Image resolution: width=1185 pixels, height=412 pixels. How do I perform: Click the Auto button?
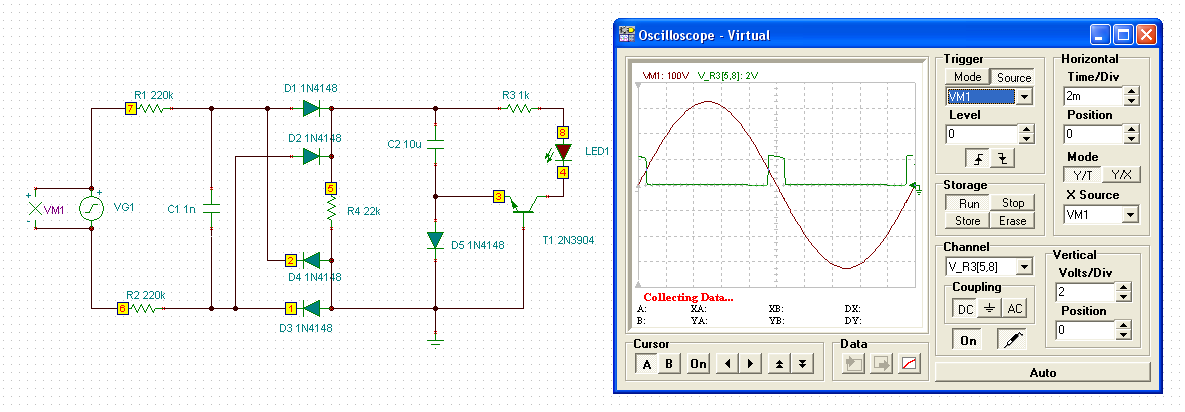pos(1042,373)
